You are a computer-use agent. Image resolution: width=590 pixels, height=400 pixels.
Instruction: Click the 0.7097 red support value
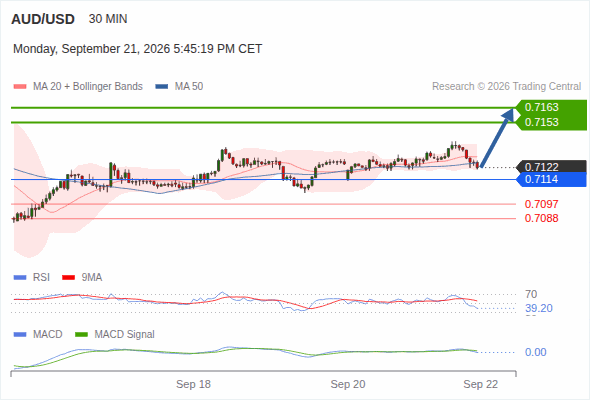(x=541, y=204)
